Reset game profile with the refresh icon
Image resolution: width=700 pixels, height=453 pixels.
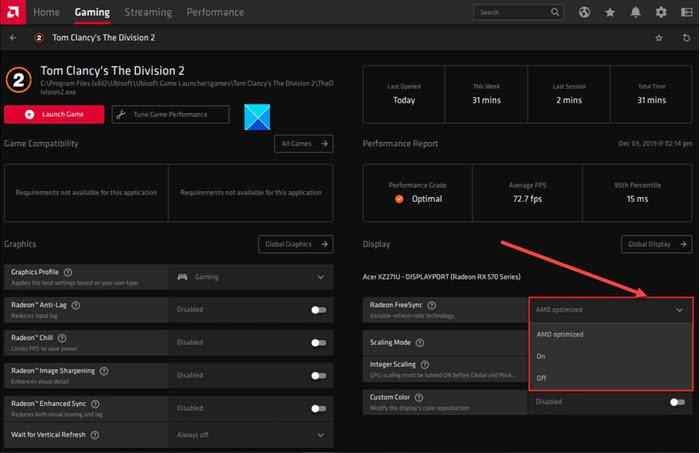pyautogui.click(x=686, y=38)
